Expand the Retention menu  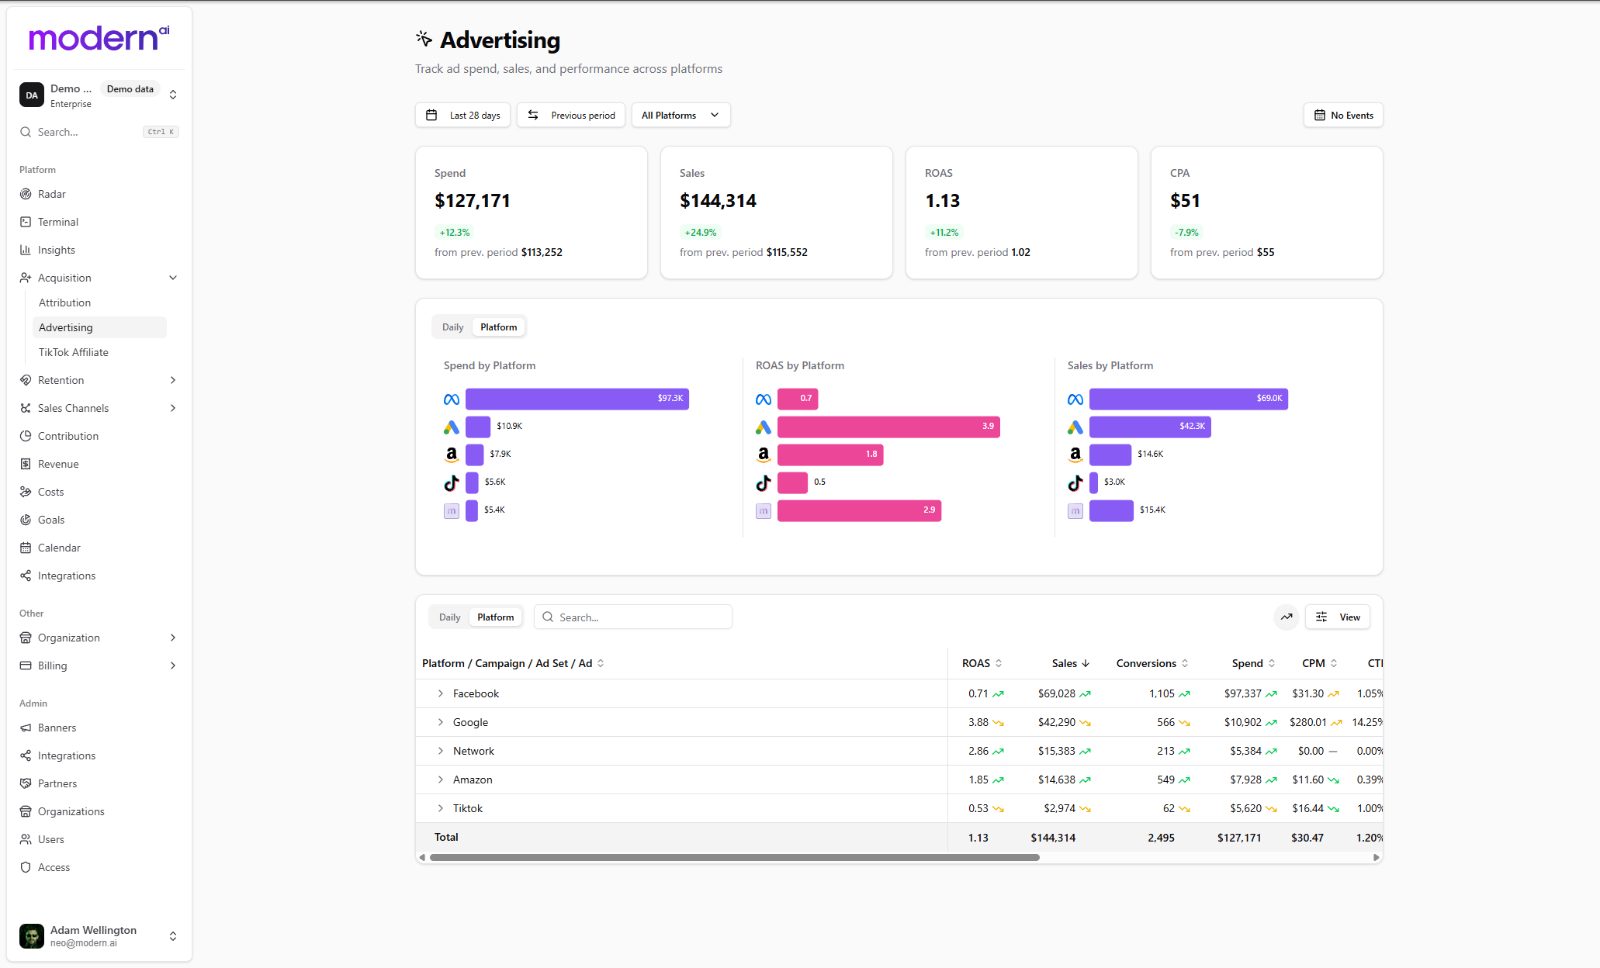coord(173,380)
